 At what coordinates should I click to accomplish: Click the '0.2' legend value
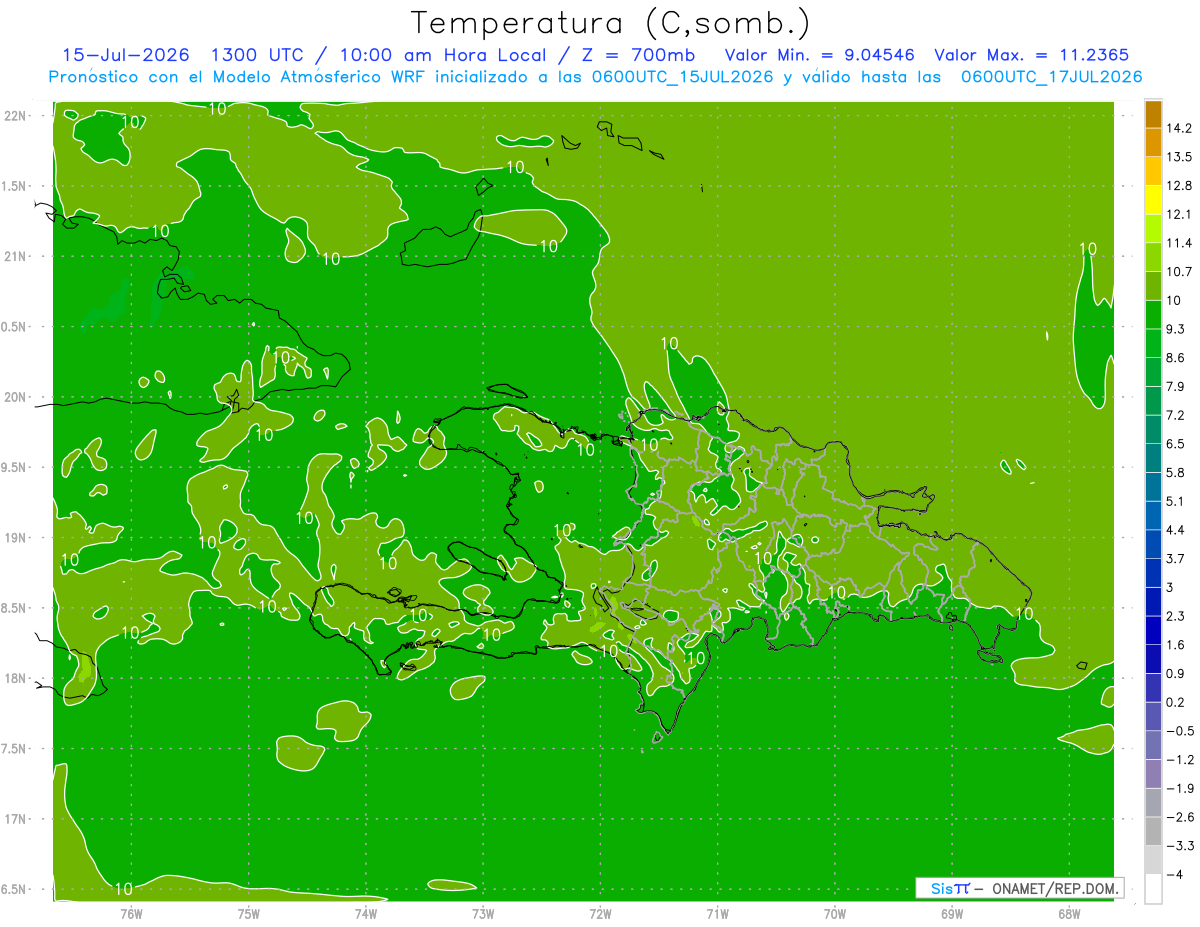[x=1176, y=702]
